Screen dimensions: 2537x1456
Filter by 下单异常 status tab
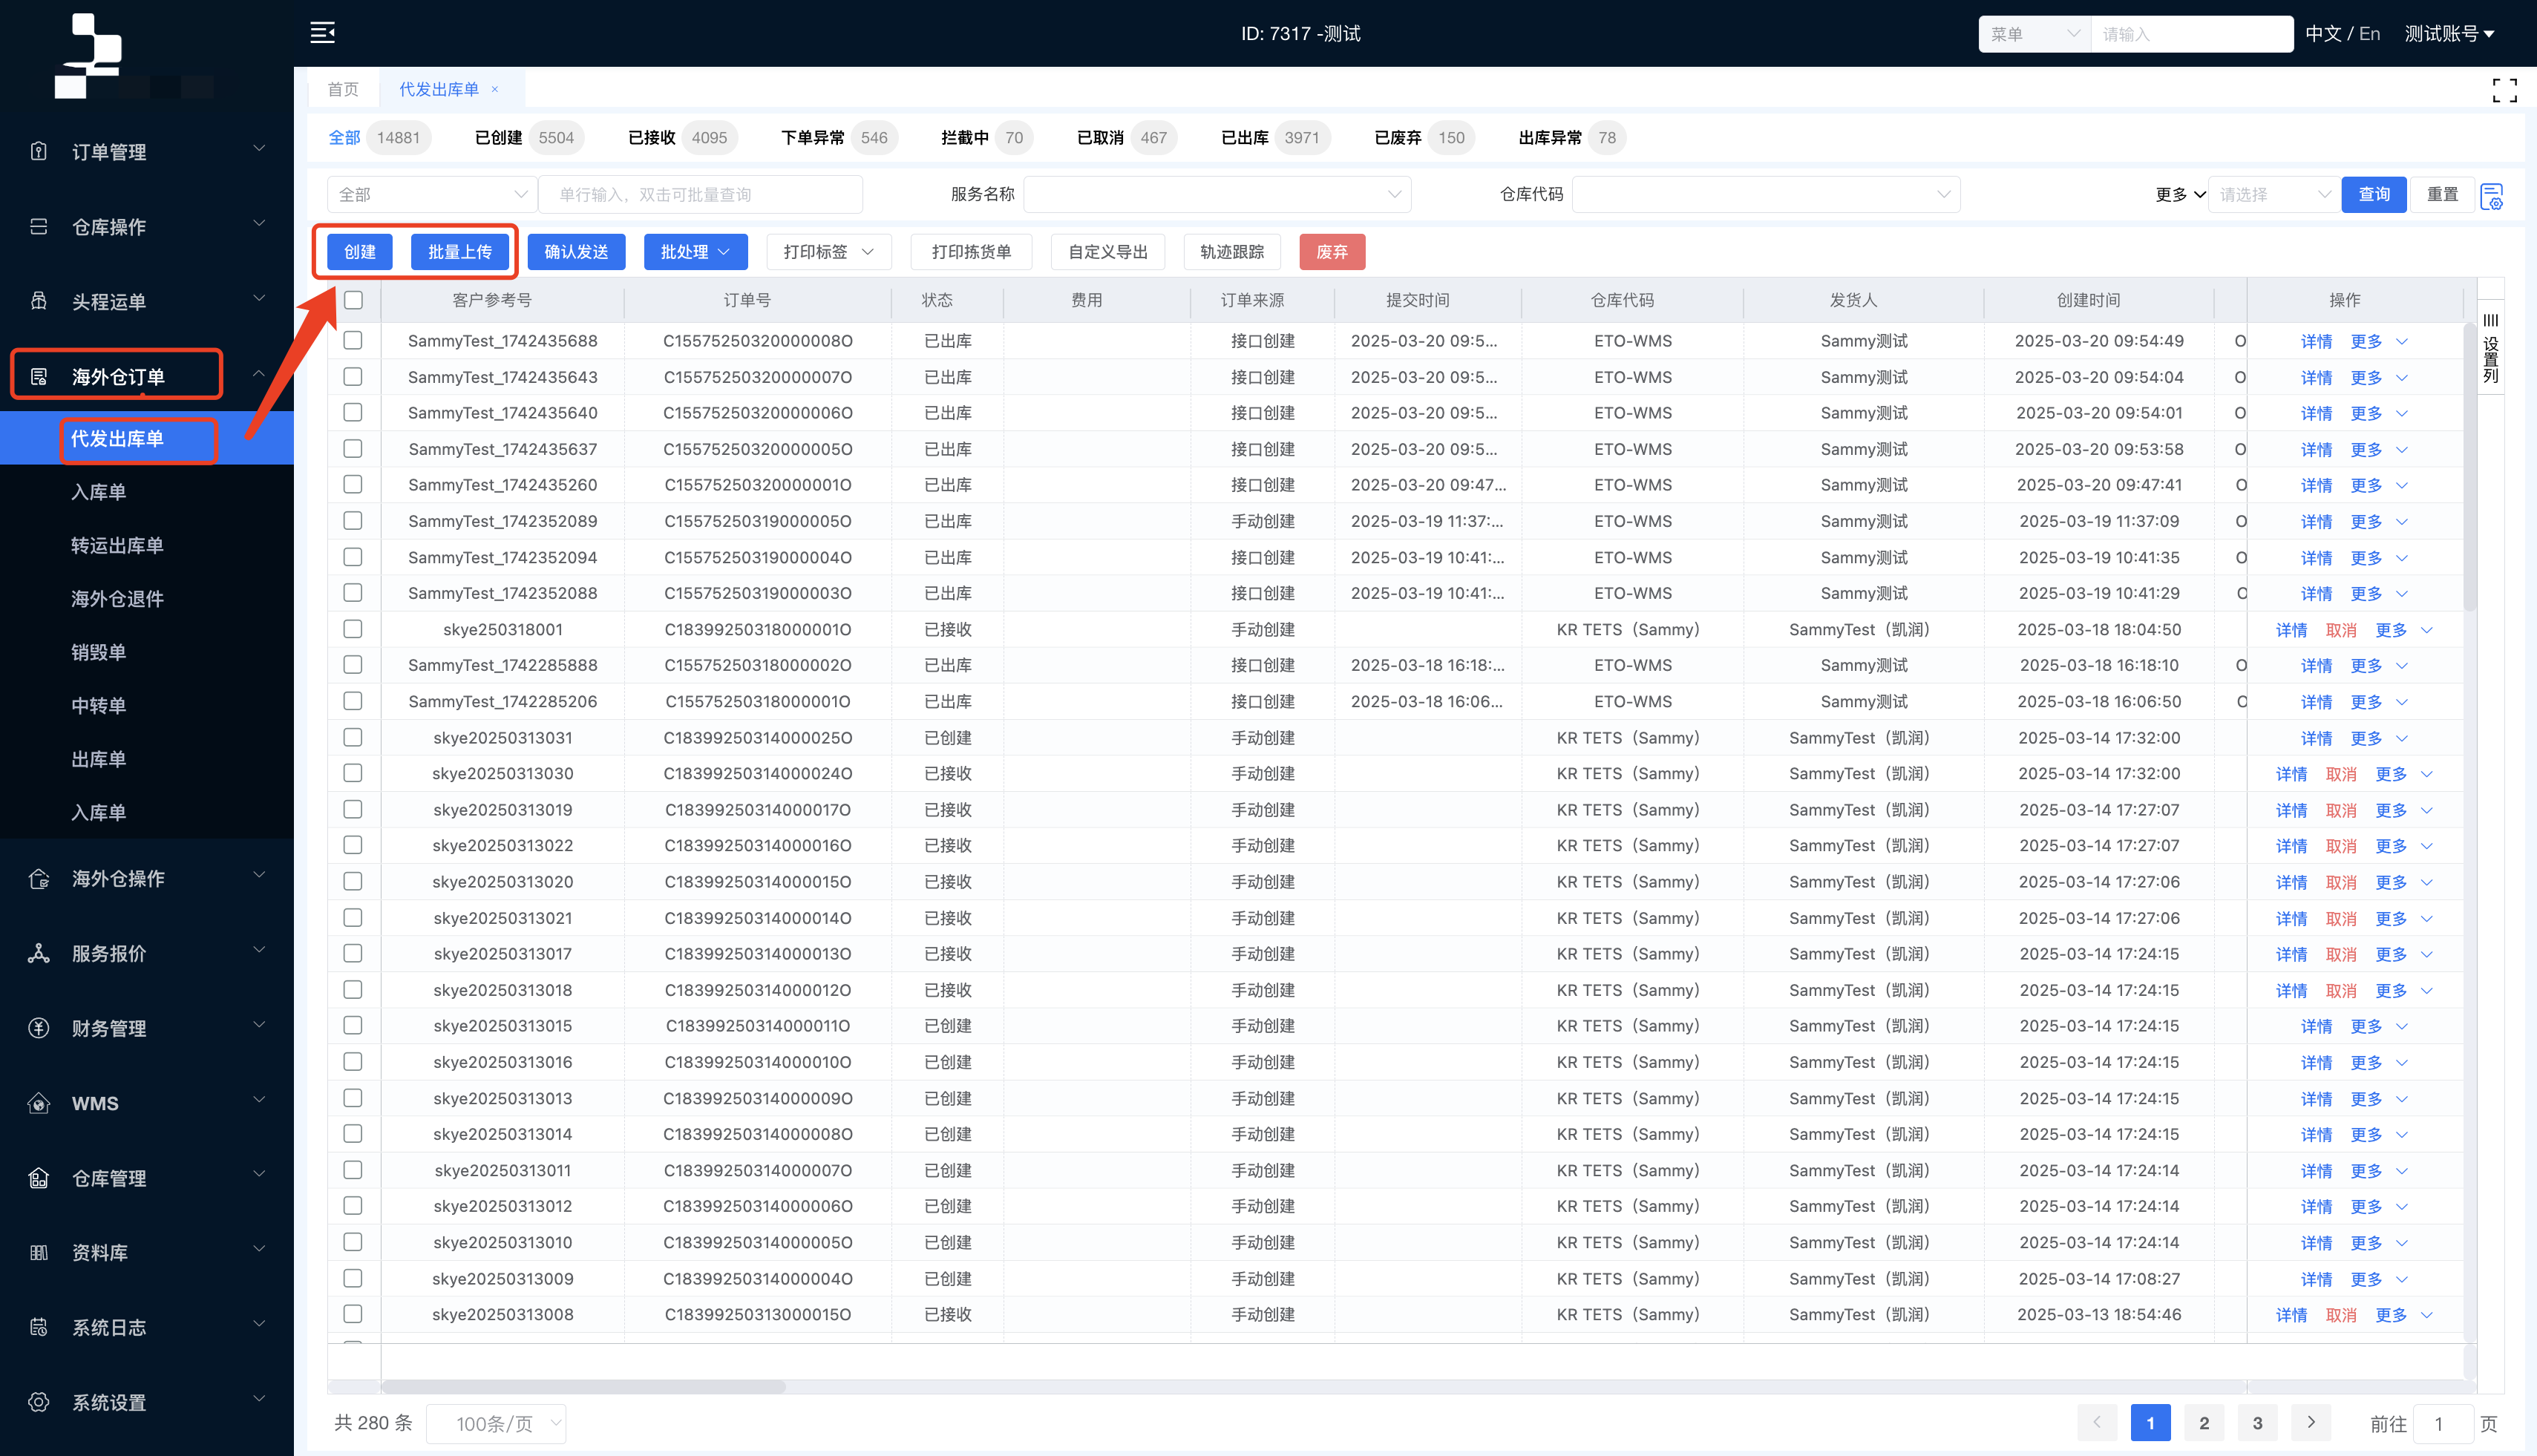839,138
